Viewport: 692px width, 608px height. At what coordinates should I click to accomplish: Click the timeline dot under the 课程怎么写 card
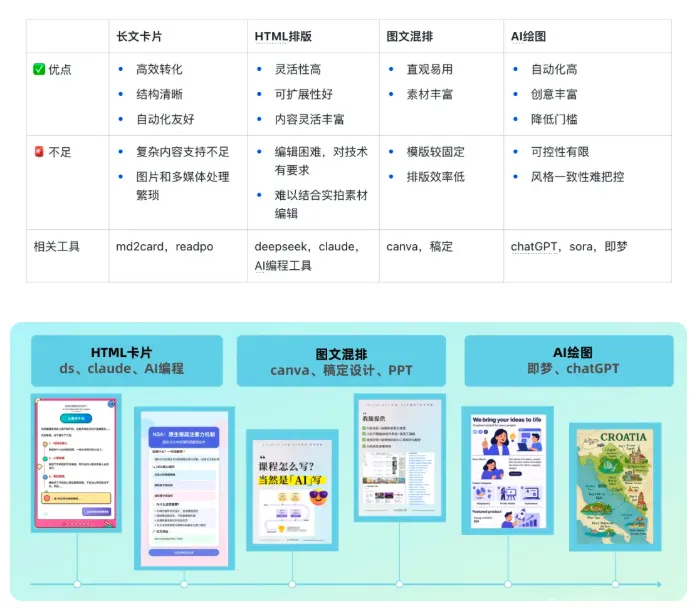[x=292, y=584]
